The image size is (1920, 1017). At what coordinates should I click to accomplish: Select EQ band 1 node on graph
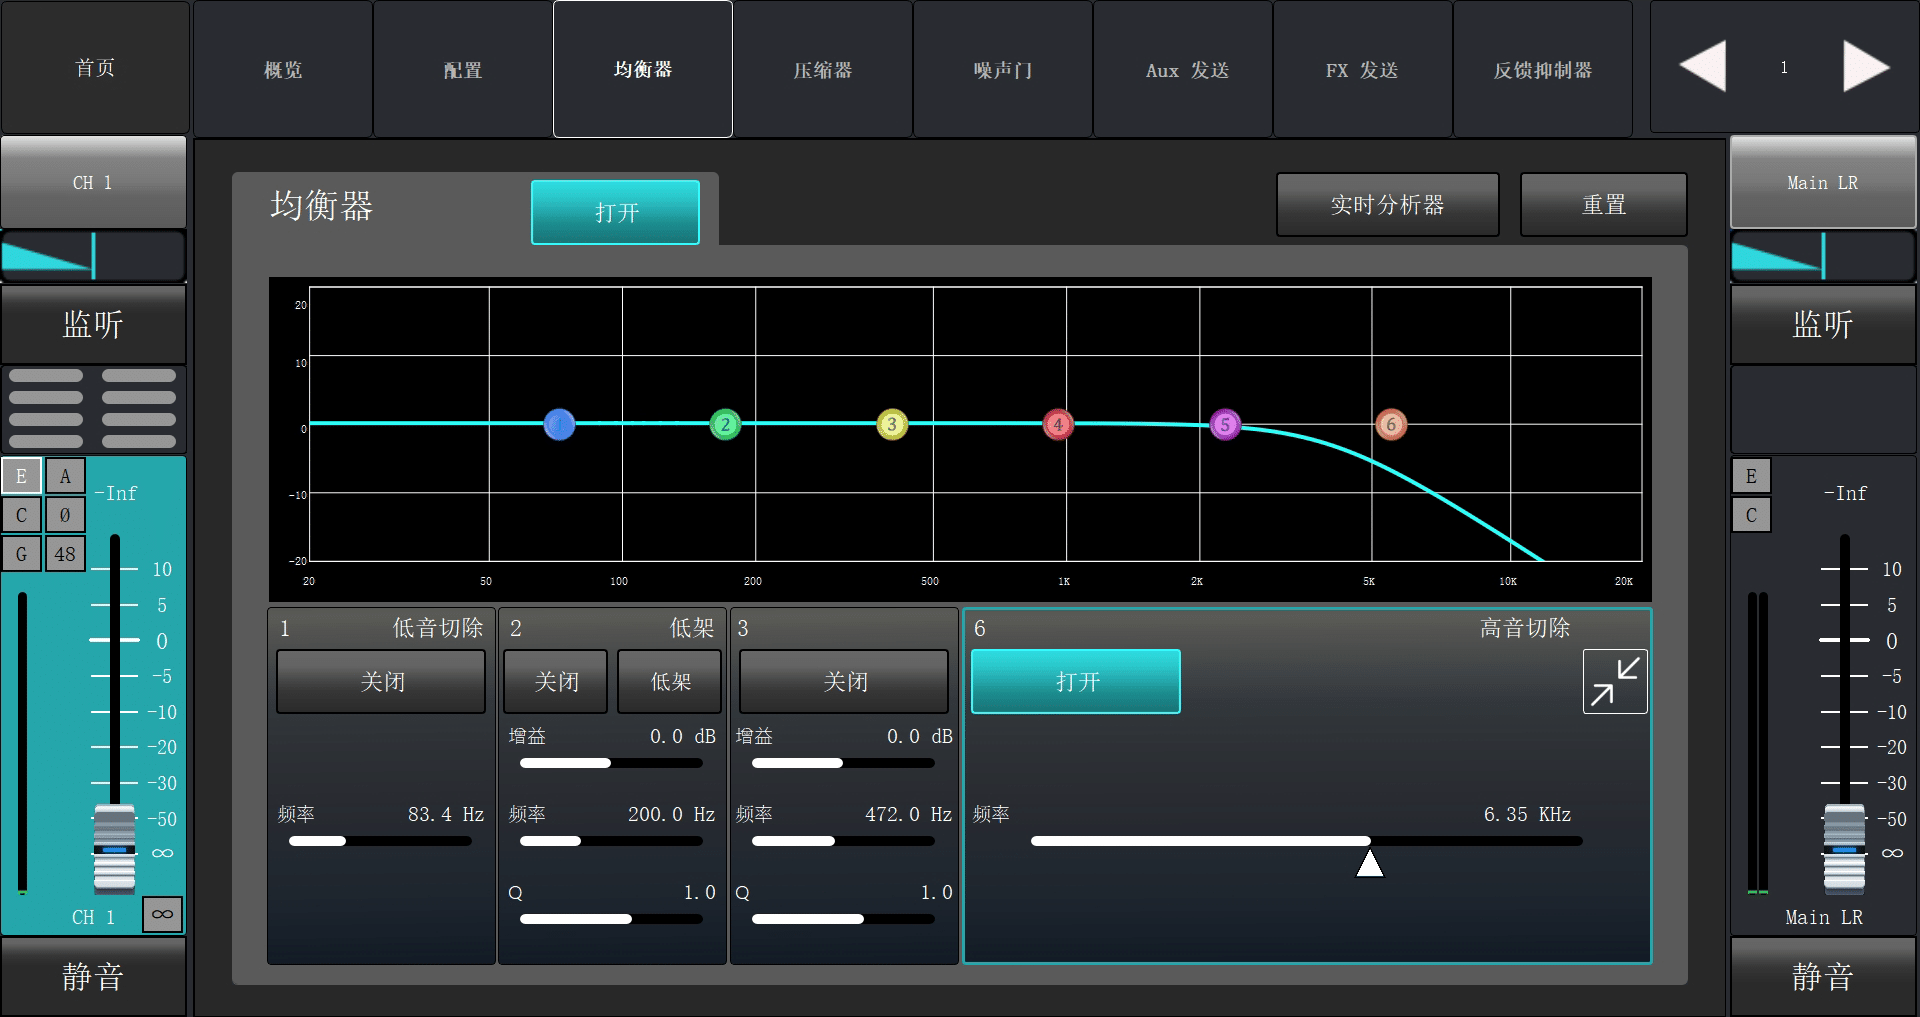[559, 424]
